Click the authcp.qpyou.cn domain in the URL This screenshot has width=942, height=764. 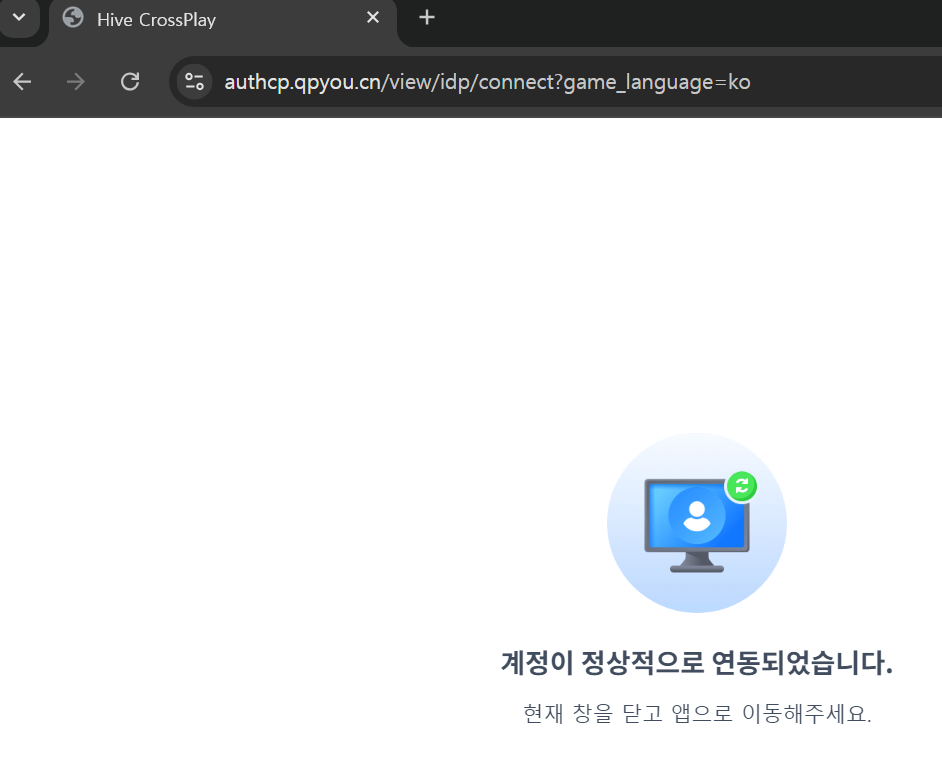pos(302,82)
